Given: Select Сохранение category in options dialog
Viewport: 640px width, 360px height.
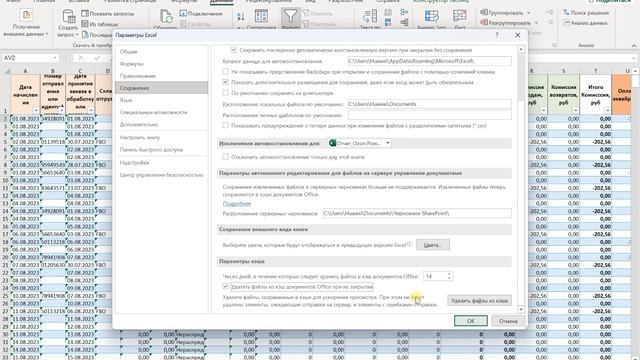Looking at the screenshot, I should point(161,88).
